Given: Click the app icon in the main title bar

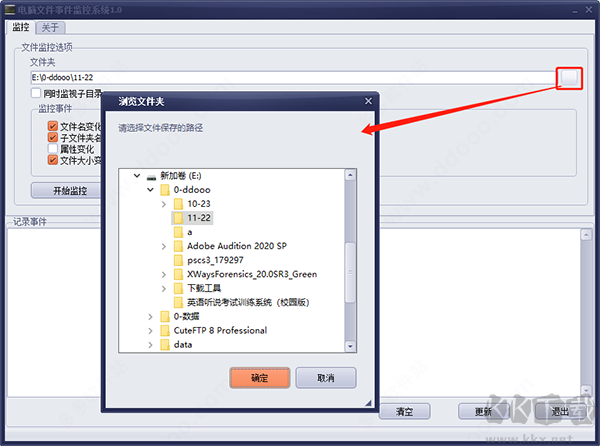Looking at the screenshot, I should 10,10.
